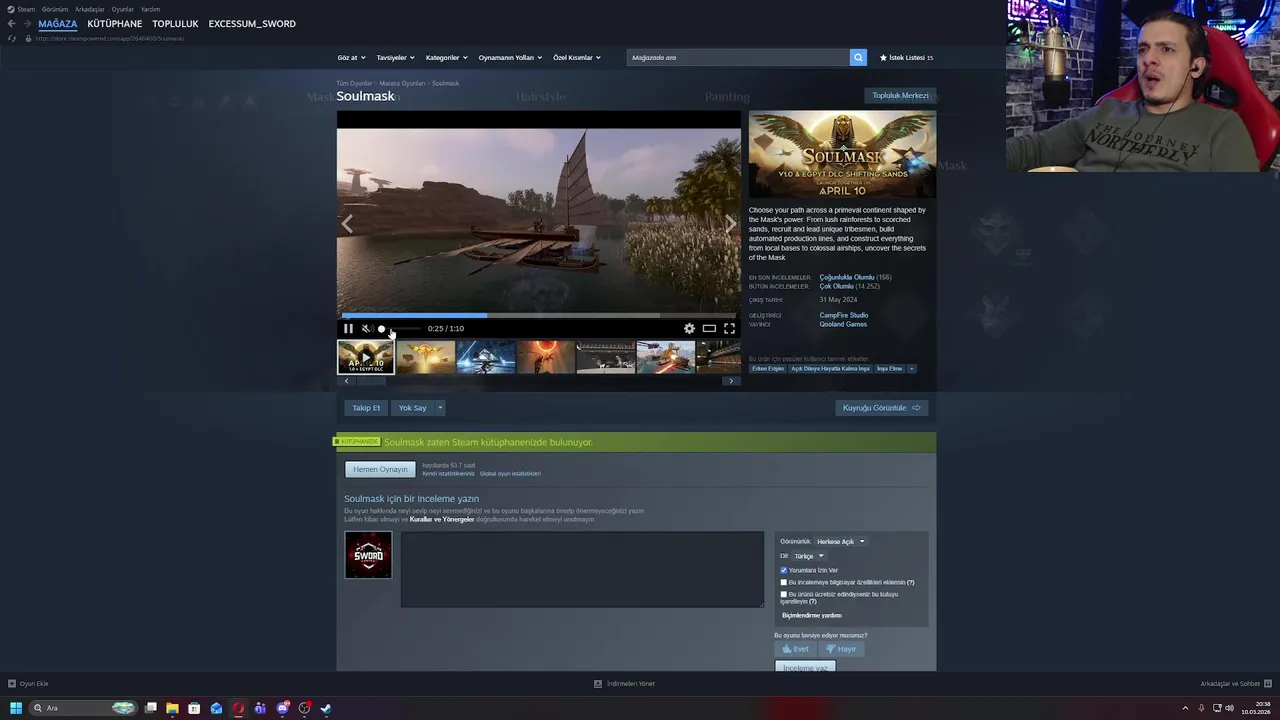Pause the Soulmask trailer video

tap(348, 328)
